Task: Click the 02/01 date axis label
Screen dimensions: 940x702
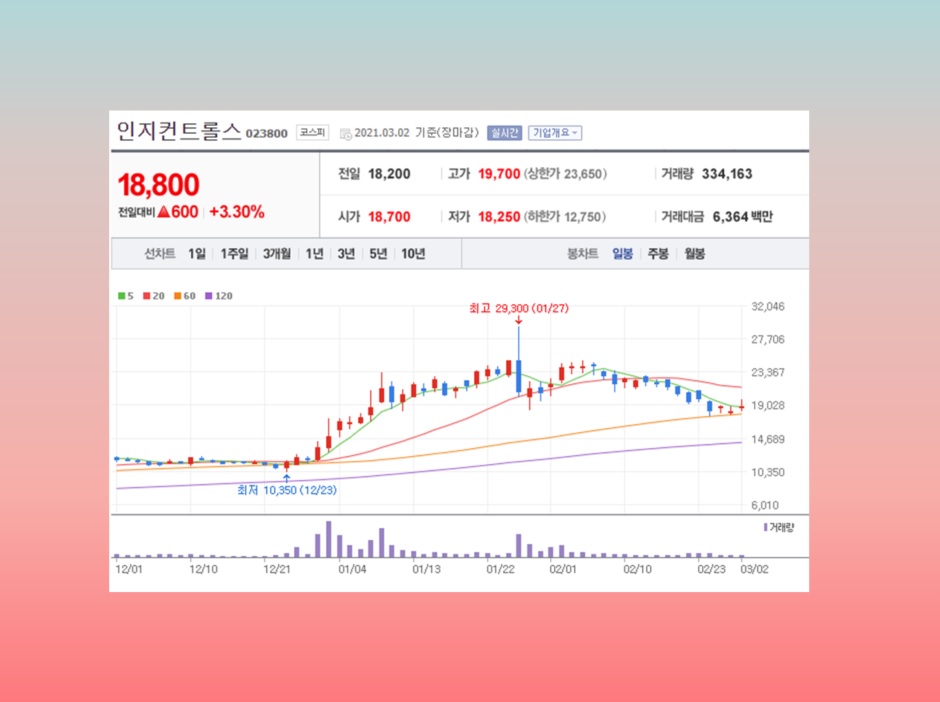Action: pyautogui.click(x=563, y=569)
